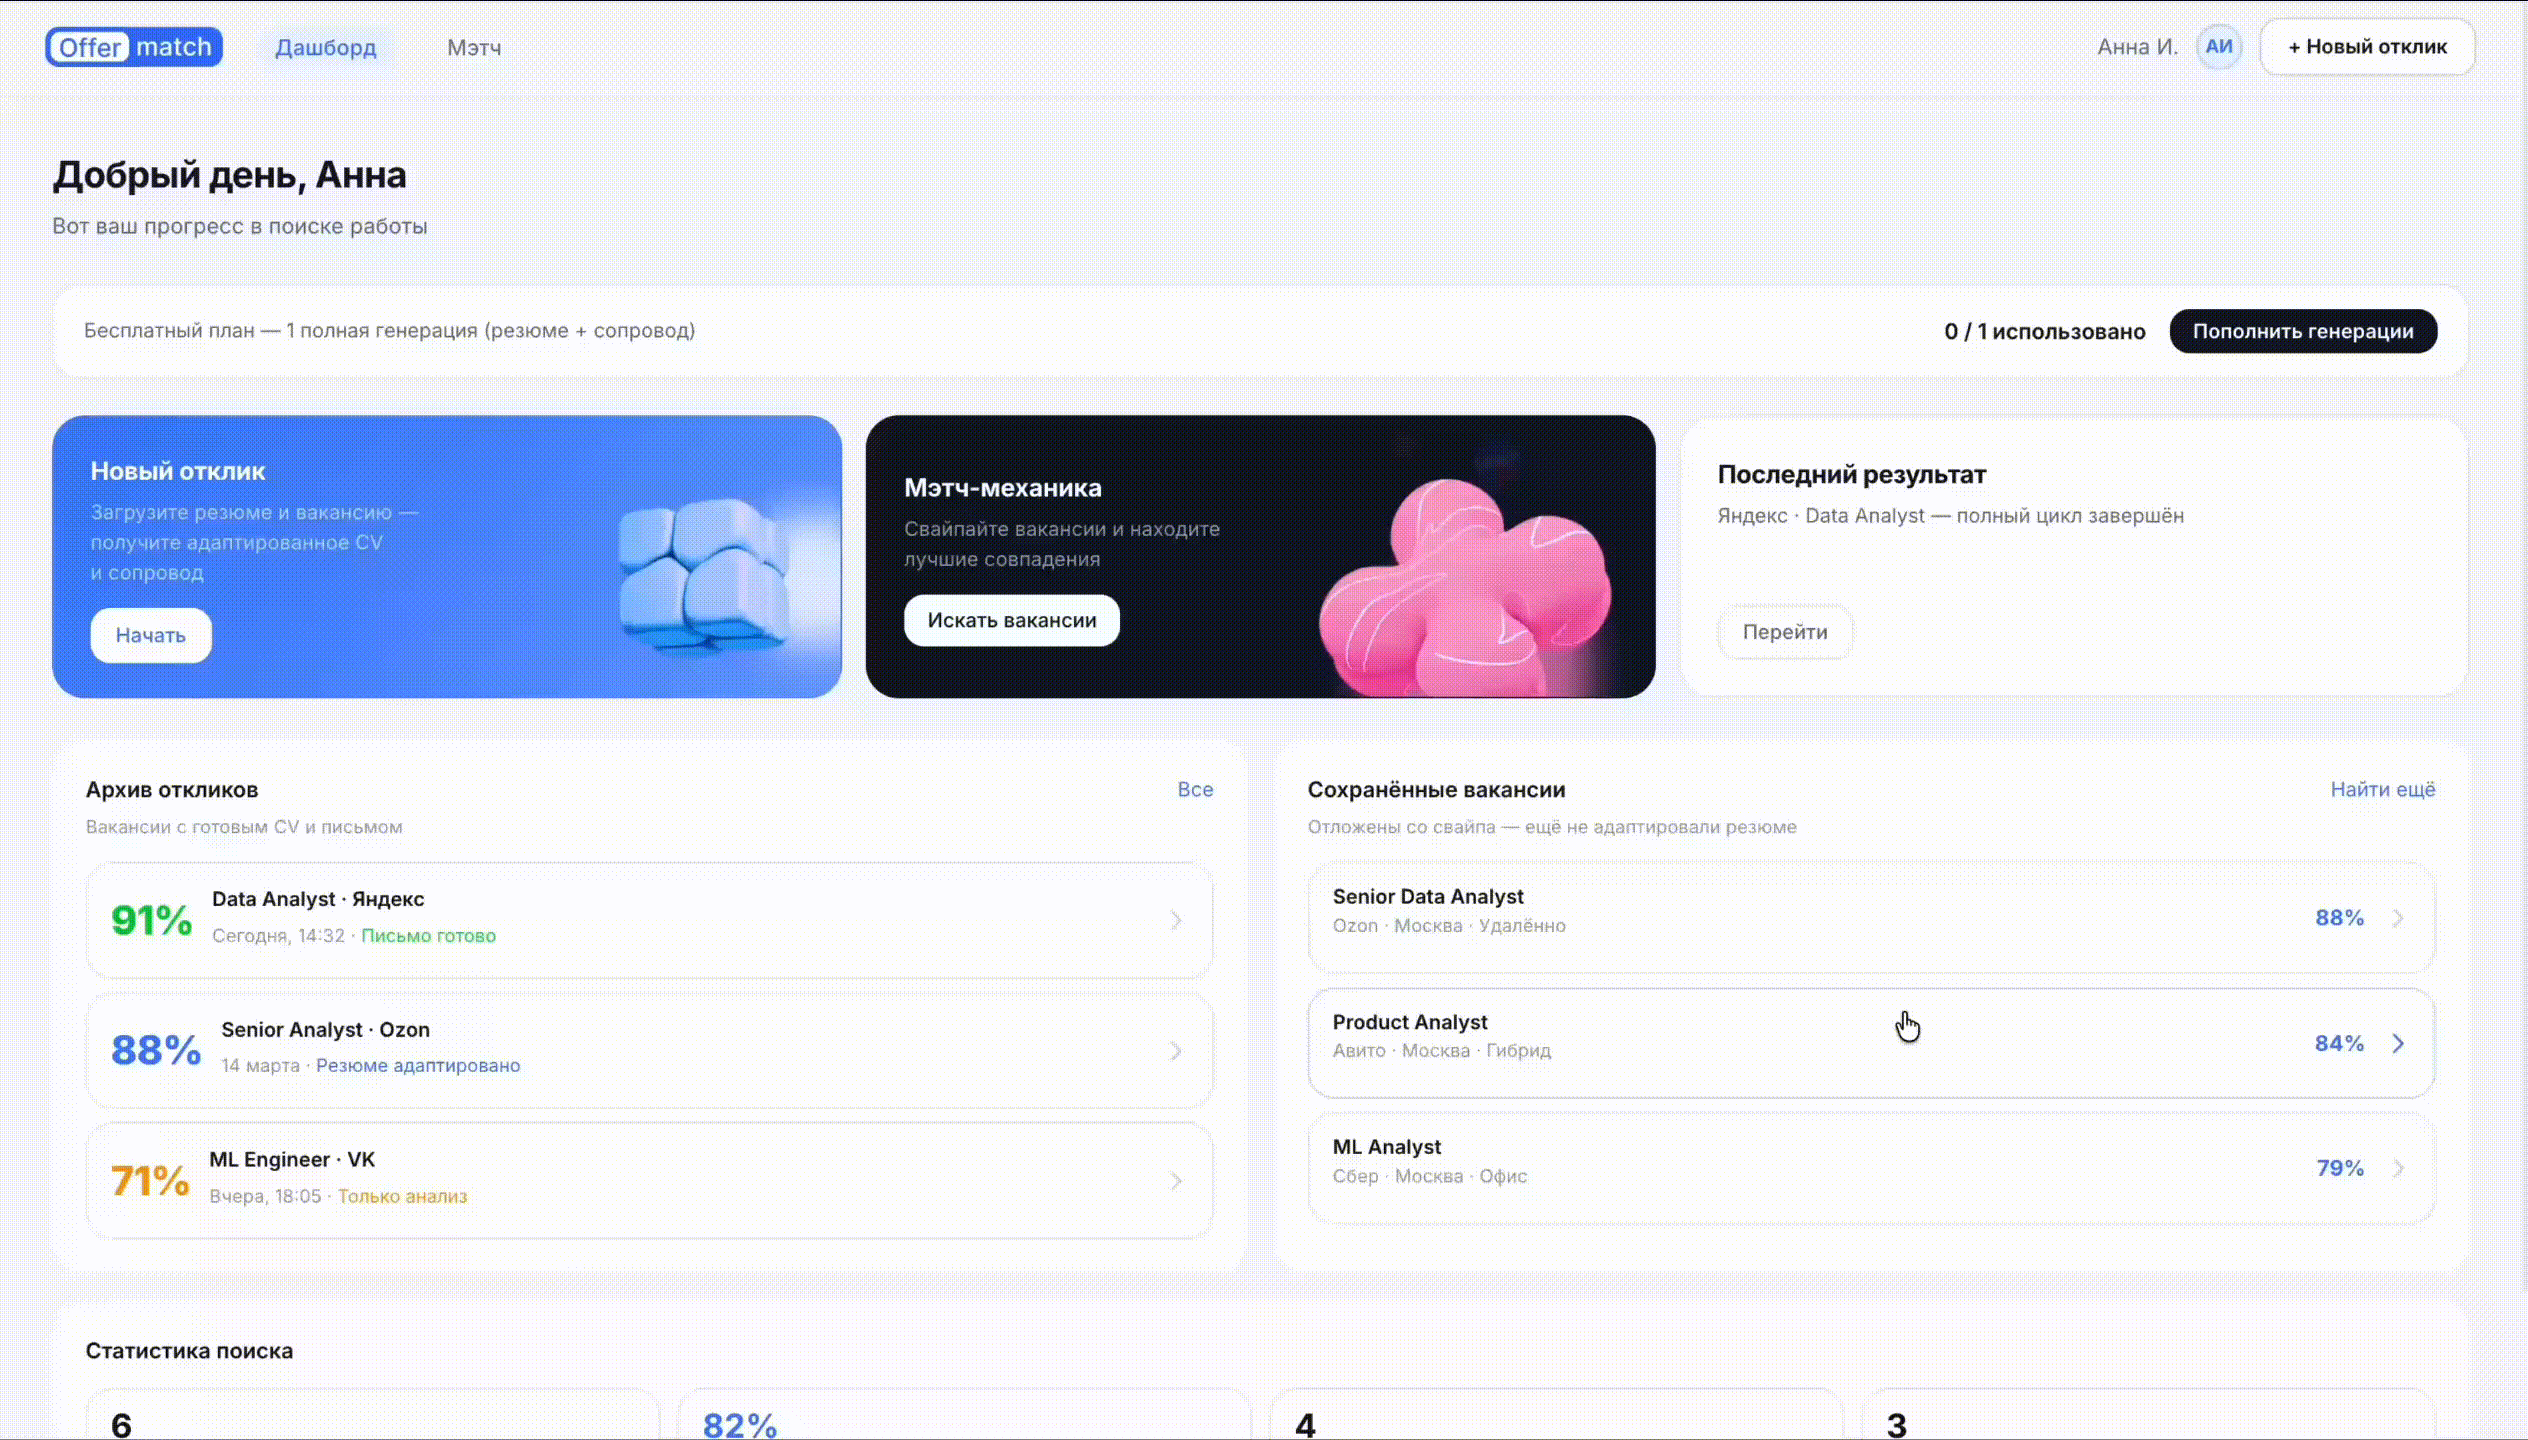The height and width of the screenshot is (1440, 2528).
Task: Click the Ozon · Москва · Удалённо details
Action: coord(1449,926)
